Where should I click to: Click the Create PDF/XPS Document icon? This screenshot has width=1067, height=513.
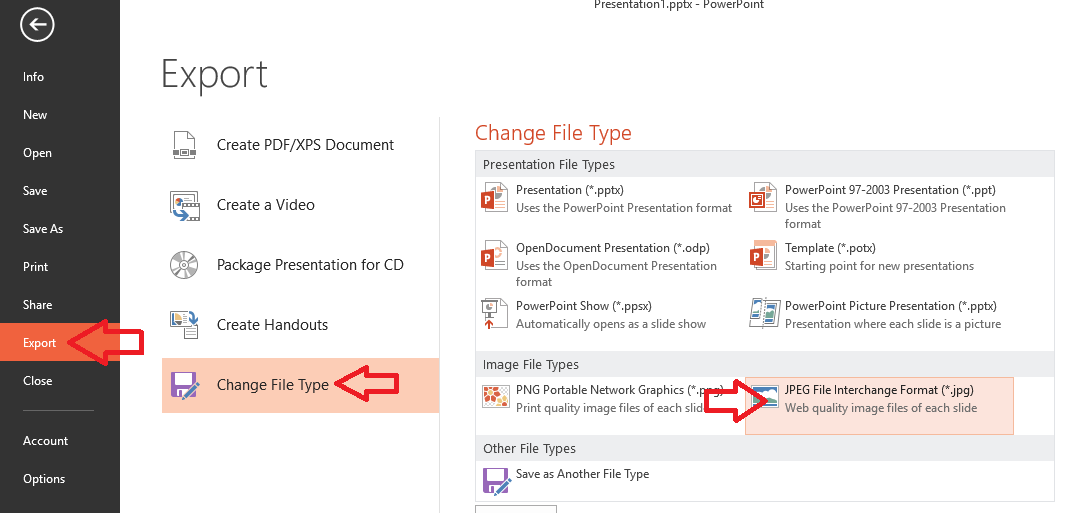[x=184, y=145]
